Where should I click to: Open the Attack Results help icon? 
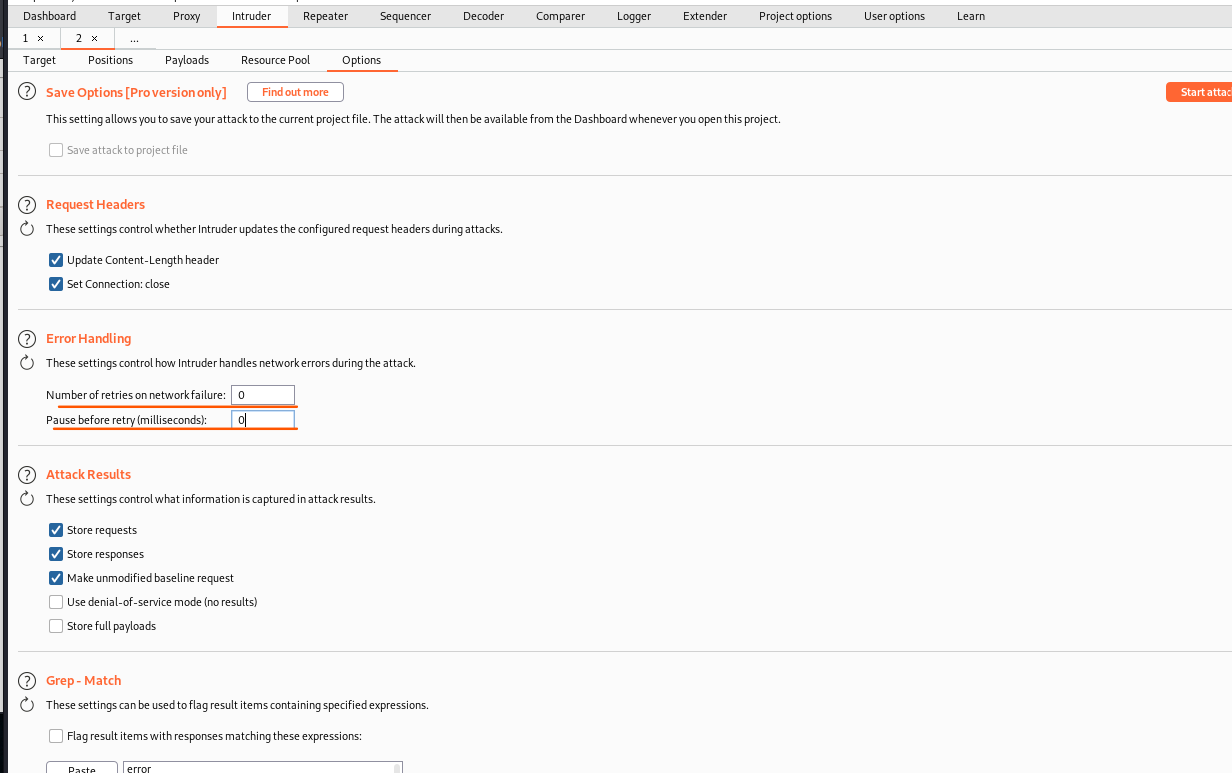[27, 474]
